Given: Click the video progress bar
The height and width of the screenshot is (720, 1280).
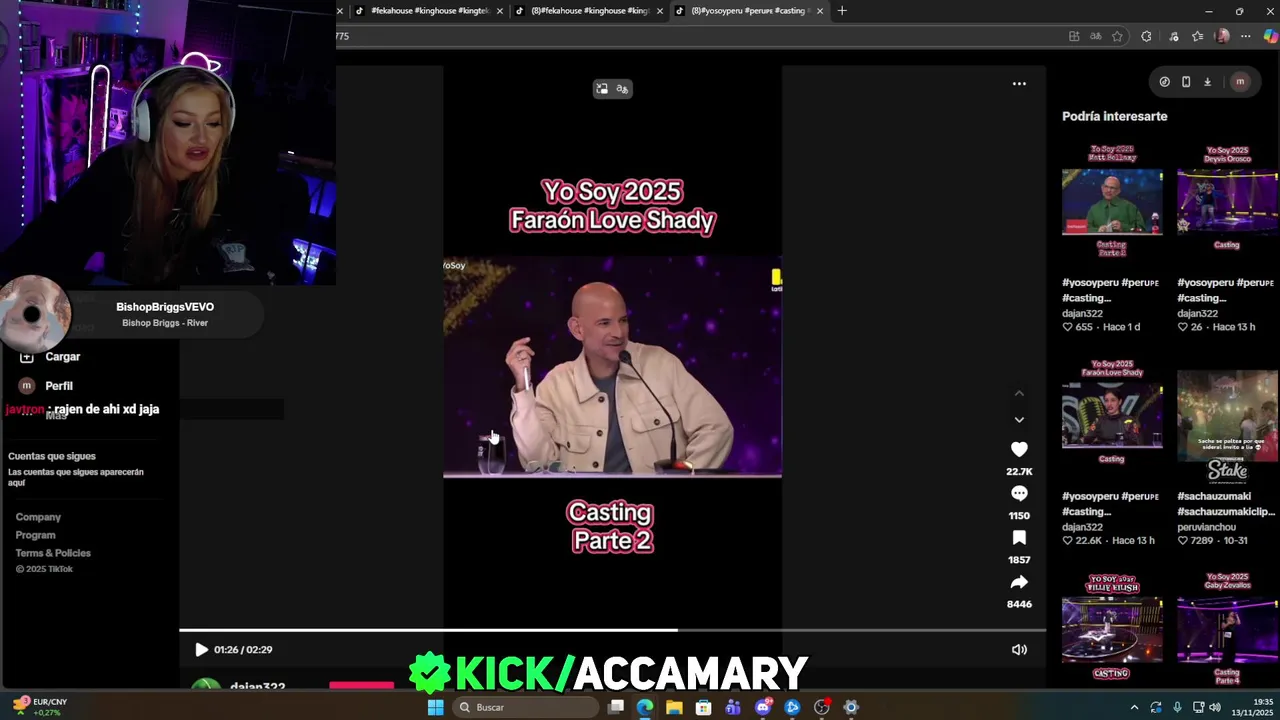Looking at the screenshot, I should 612,631.
